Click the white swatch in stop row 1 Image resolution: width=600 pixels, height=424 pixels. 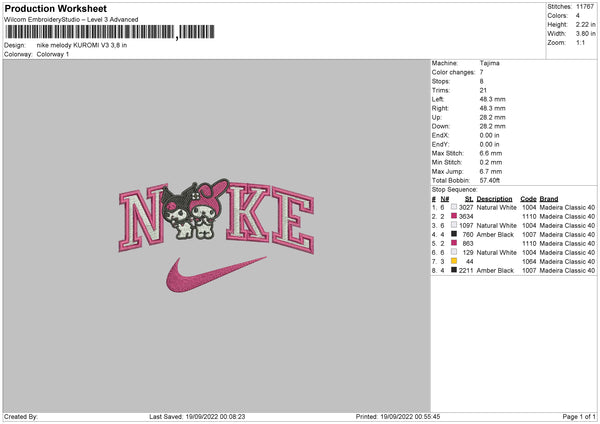pyautogui.click(x=454, y=207)
